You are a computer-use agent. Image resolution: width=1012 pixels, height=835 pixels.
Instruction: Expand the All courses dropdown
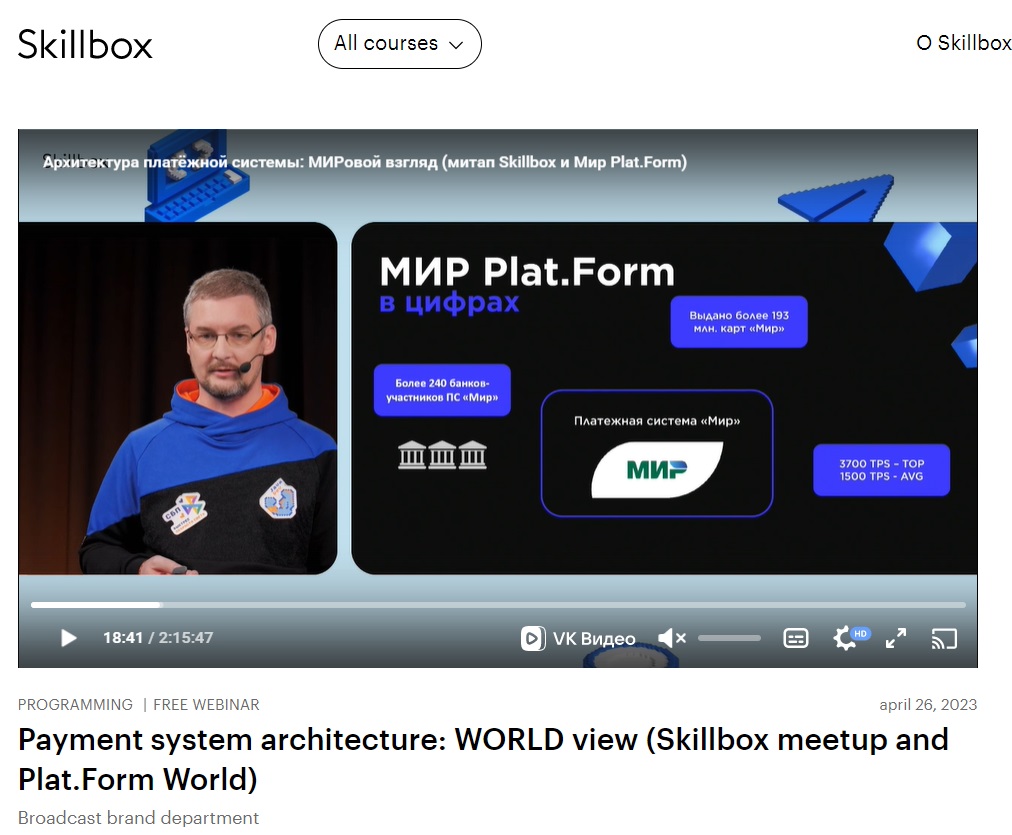tap(400, 44)
